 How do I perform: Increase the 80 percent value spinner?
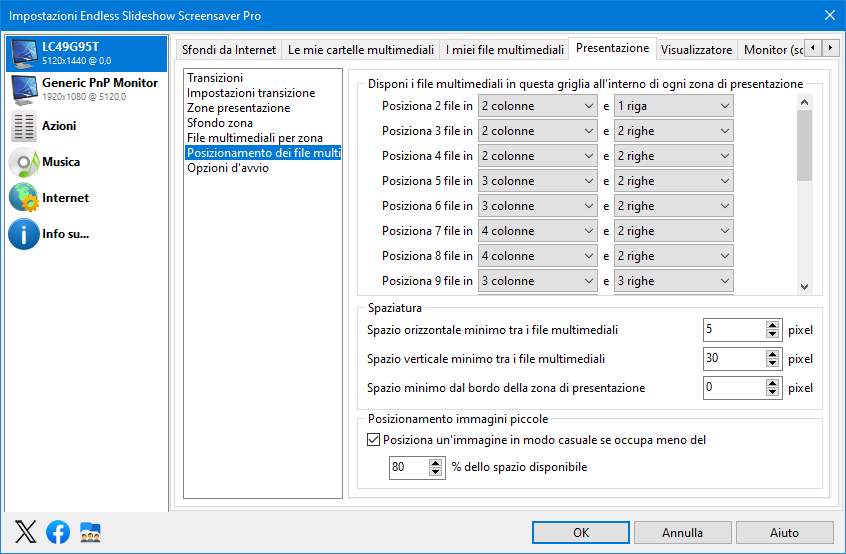pyautogui.click(x=435, y=463)
